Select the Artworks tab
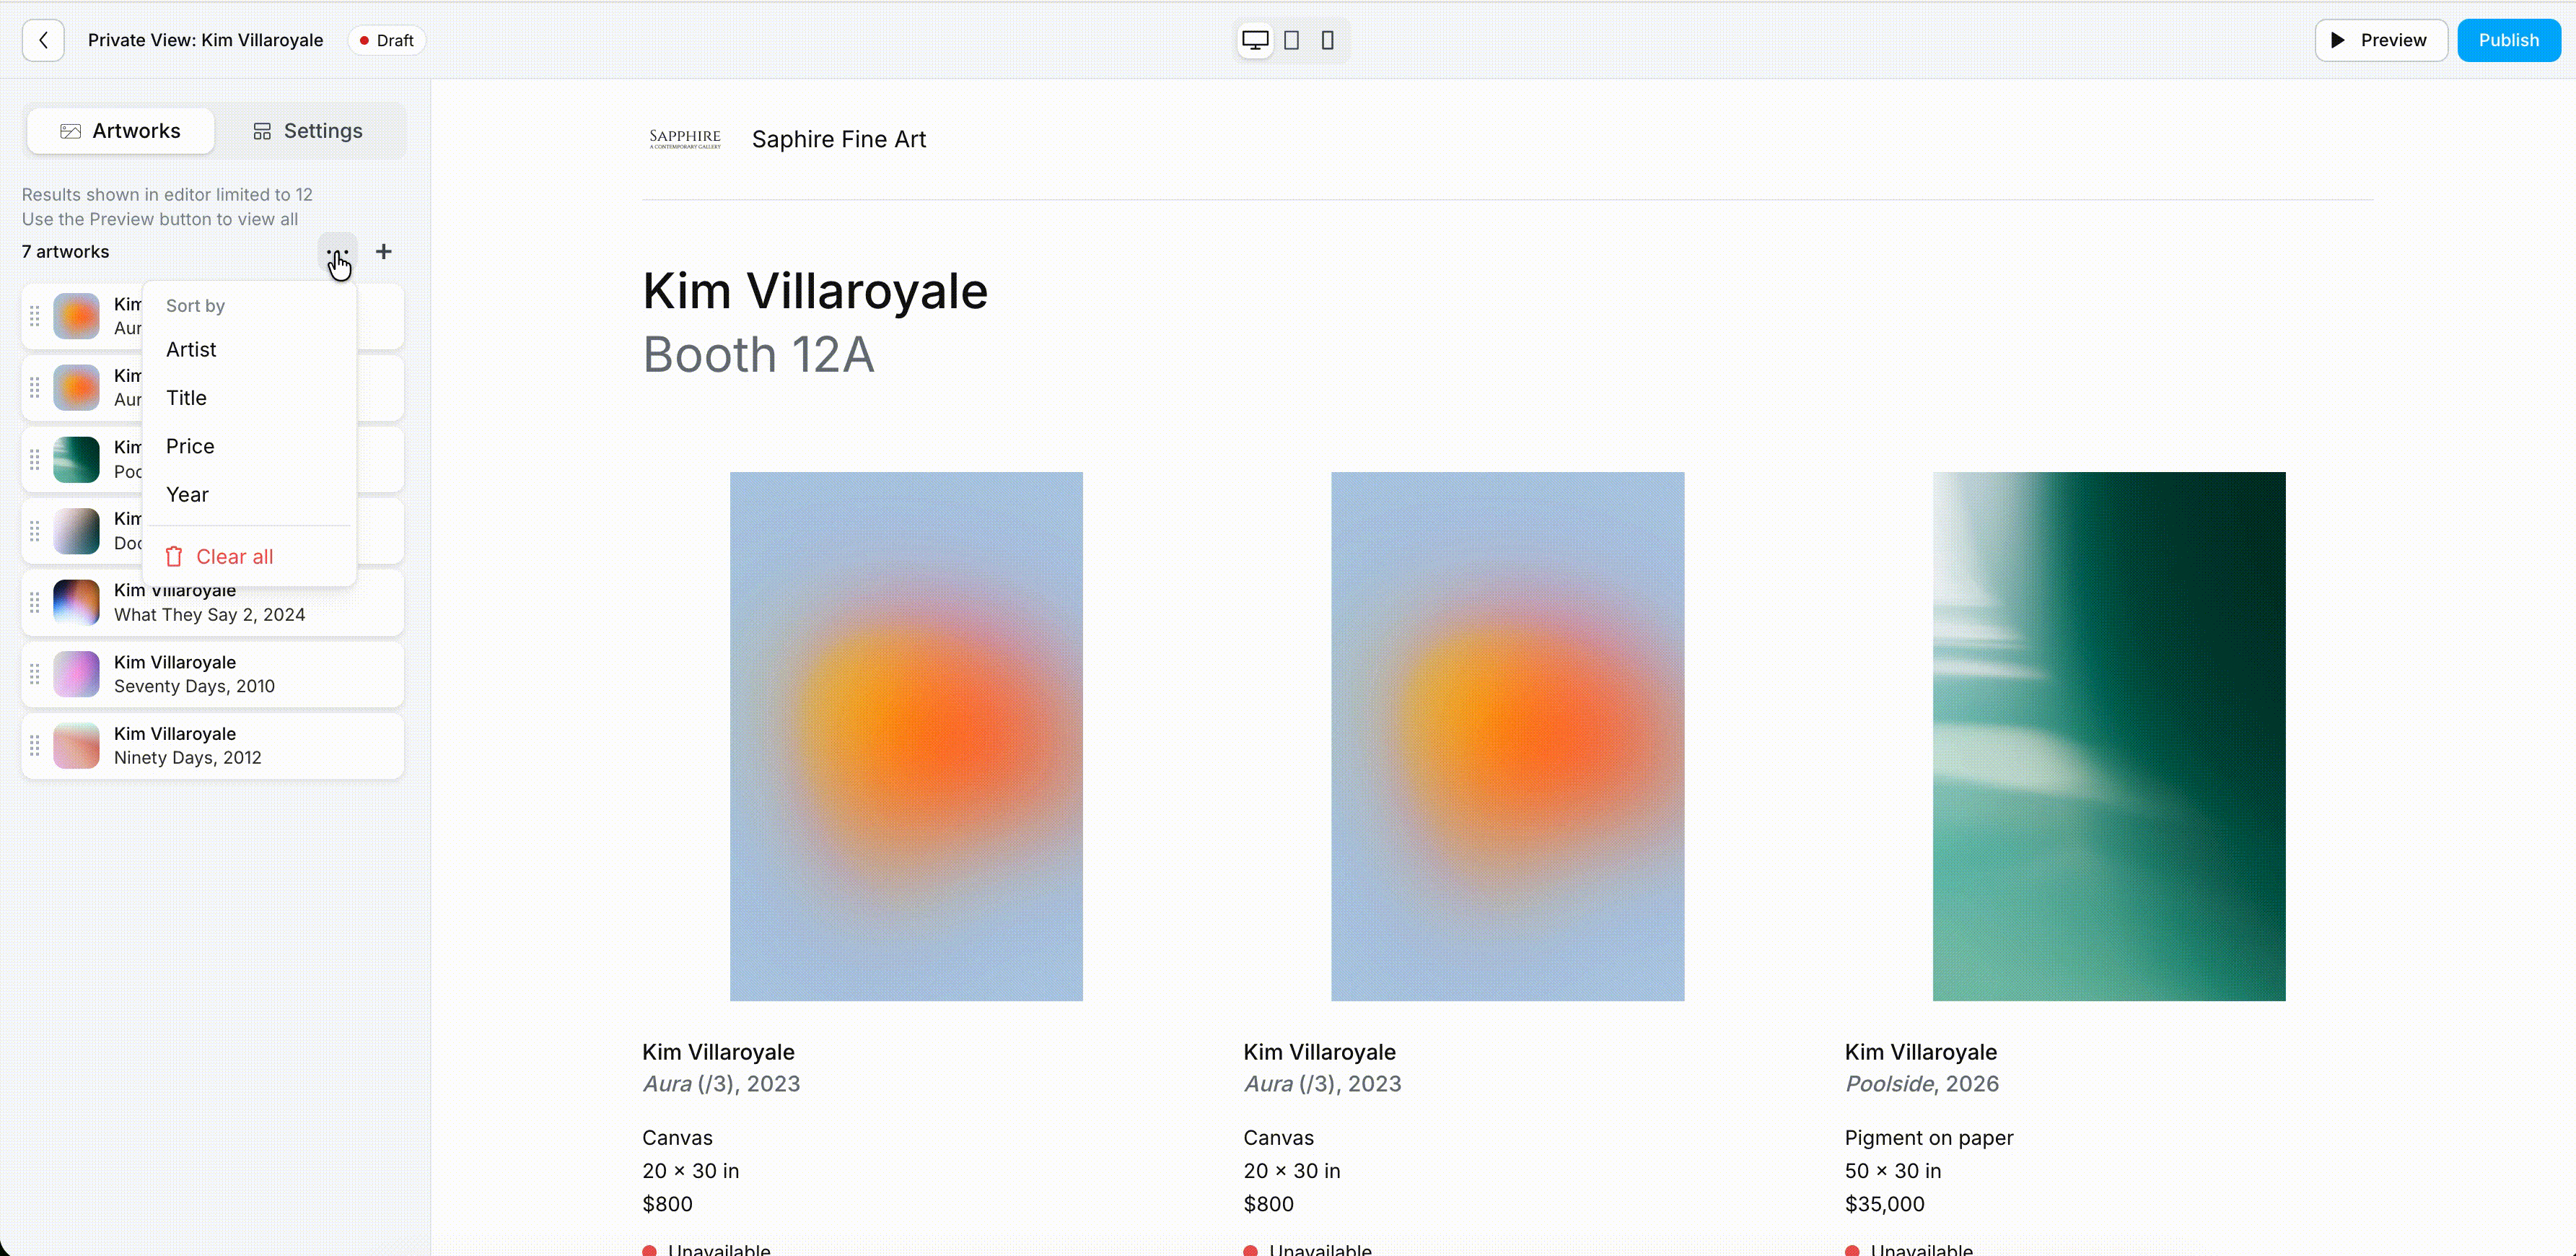The height and width of the screenshot is (1256, 2576). 121,131
